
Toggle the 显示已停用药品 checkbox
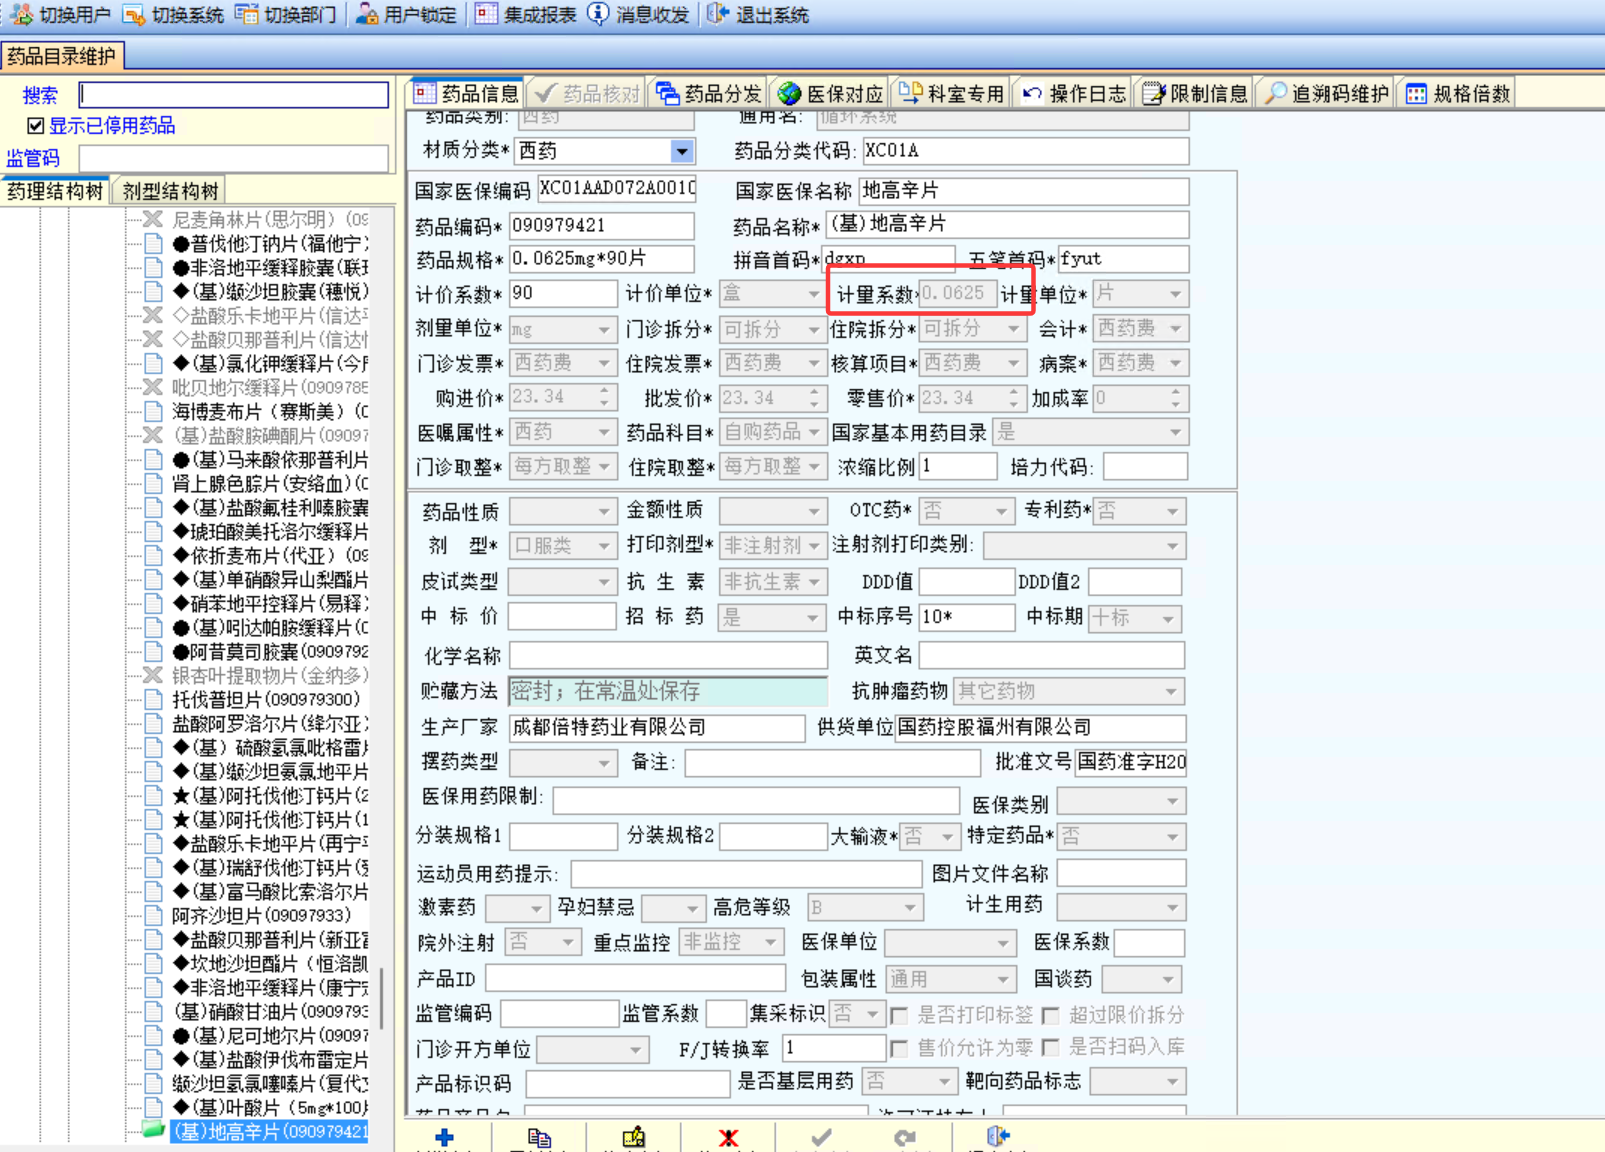(36, 125)
